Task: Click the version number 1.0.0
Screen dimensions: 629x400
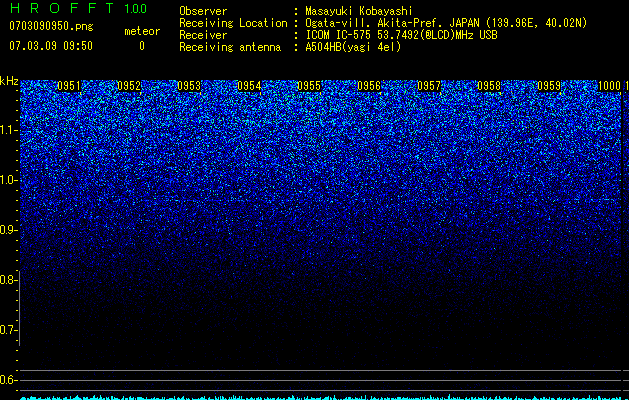Action: click(x=136, y=8)
